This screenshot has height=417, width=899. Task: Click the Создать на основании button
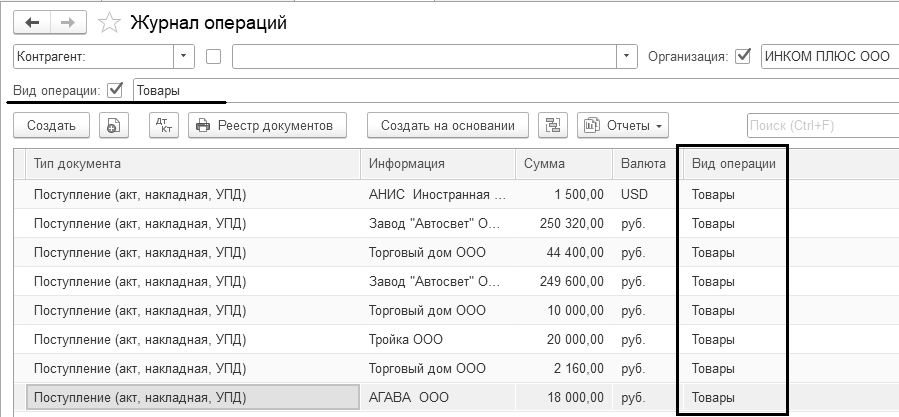click(447, 125)
